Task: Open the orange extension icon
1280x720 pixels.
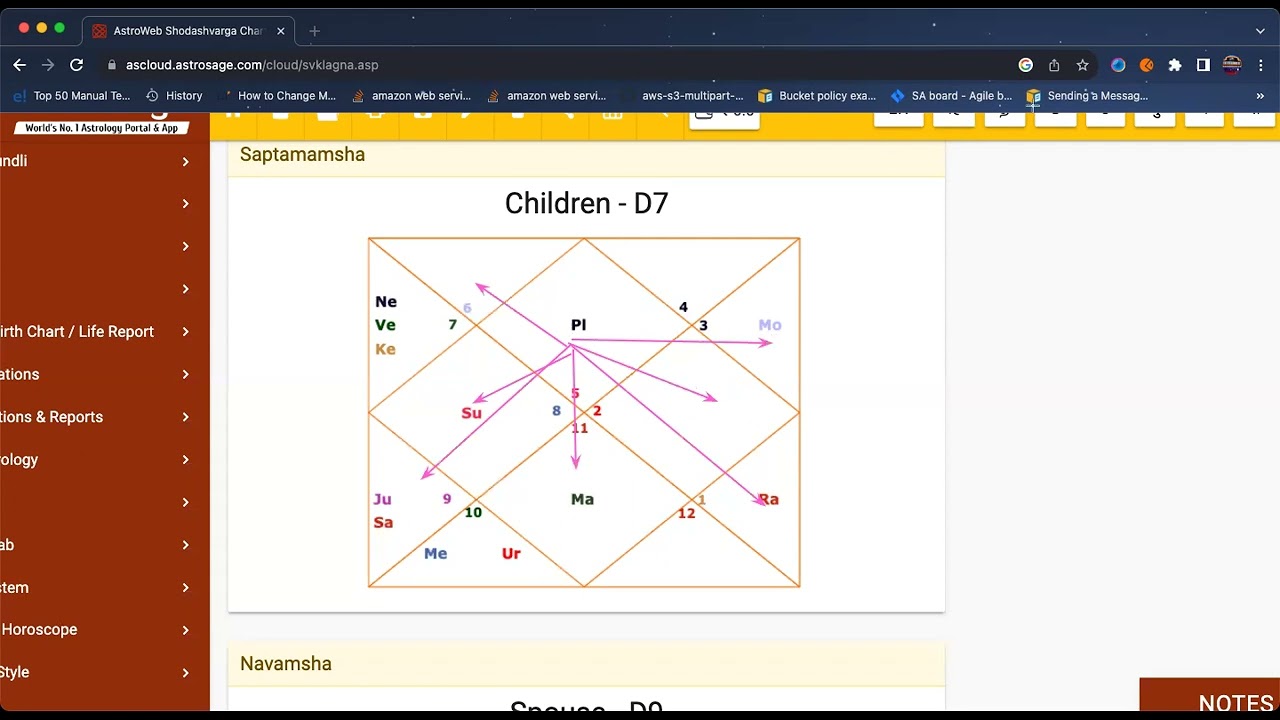Action: click(x=1147, y=65)
